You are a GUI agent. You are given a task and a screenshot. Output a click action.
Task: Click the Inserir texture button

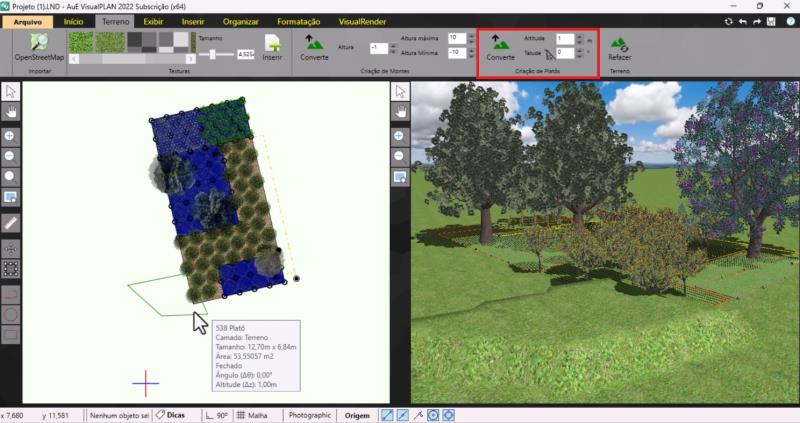click(272, 49)
